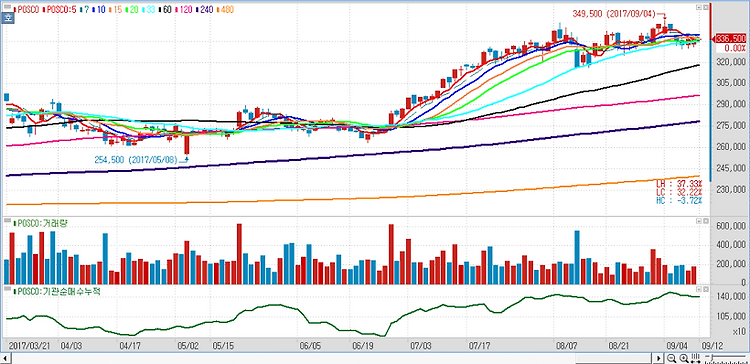Image resolution: width=750 pixels, height=364 pixels.
Task: Click the 140,000 indicator axis label
Action: (x=730, y=297)
